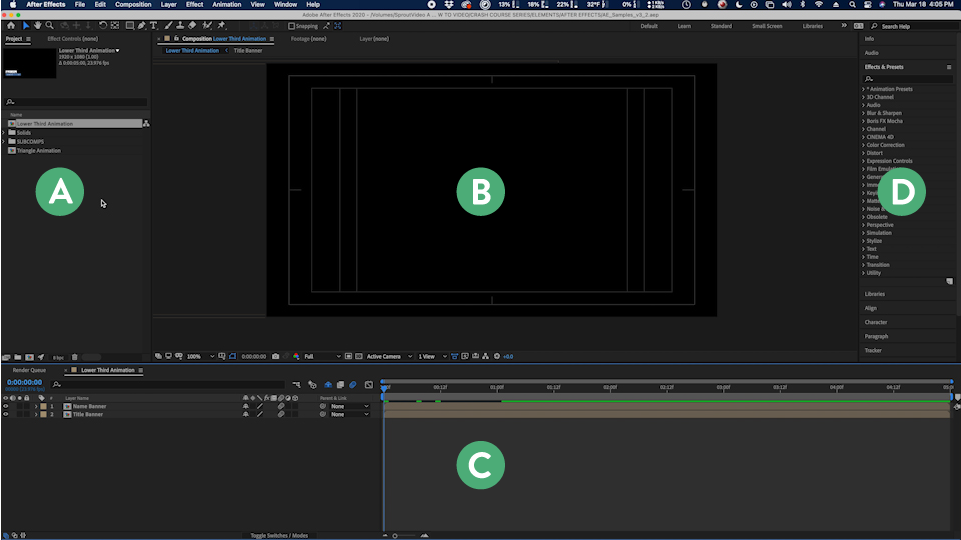Switch to the Render Queue tab

(29, 370)
